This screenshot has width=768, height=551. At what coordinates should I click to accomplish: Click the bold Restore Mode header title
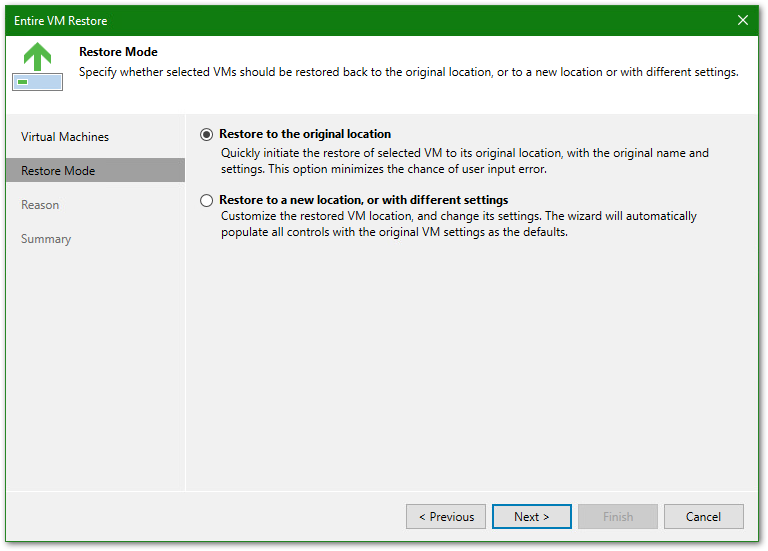(x=118, y=52)
